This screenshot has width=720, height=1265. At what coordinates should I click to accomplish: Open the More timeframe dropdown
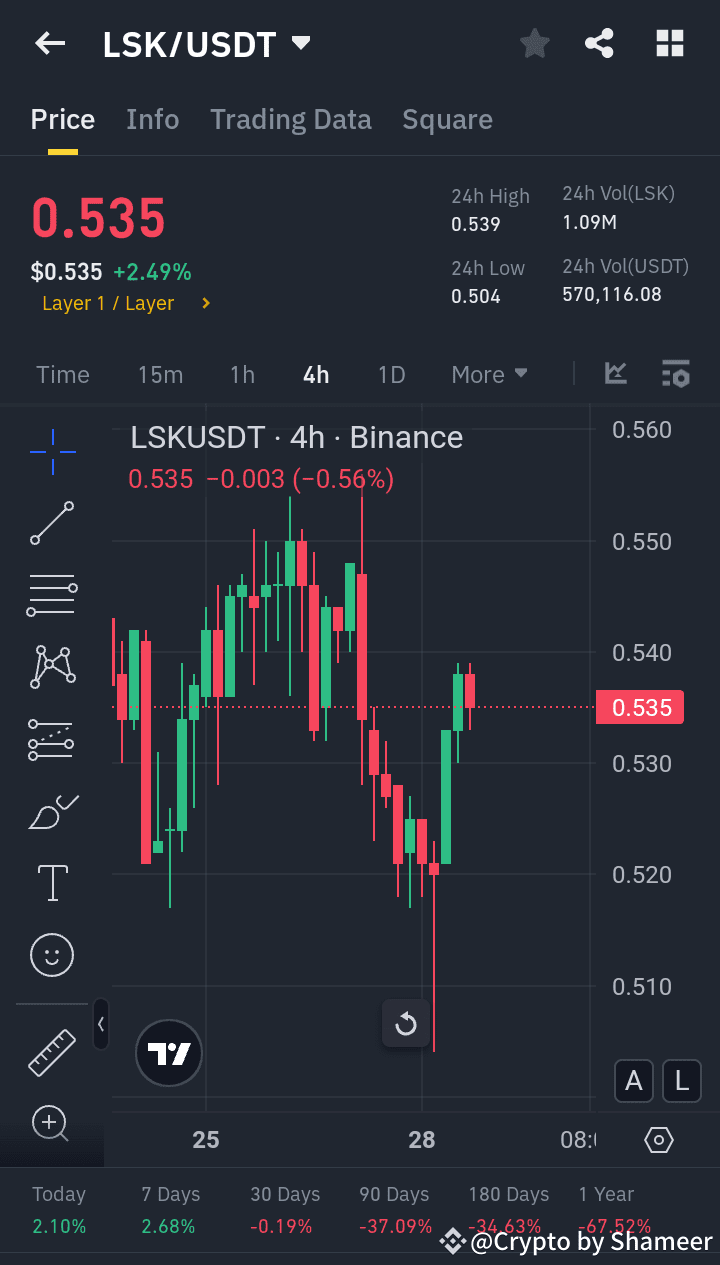pyautogui.click(x=489, y=374)
